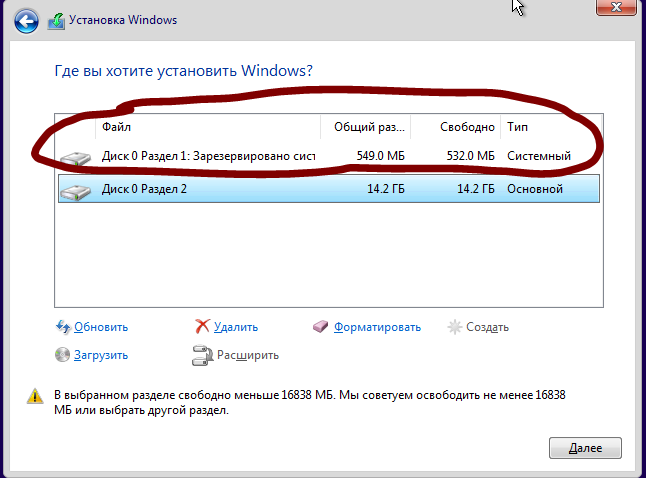Click the Создать partition link
646x478 pixels.
point(487,327)
